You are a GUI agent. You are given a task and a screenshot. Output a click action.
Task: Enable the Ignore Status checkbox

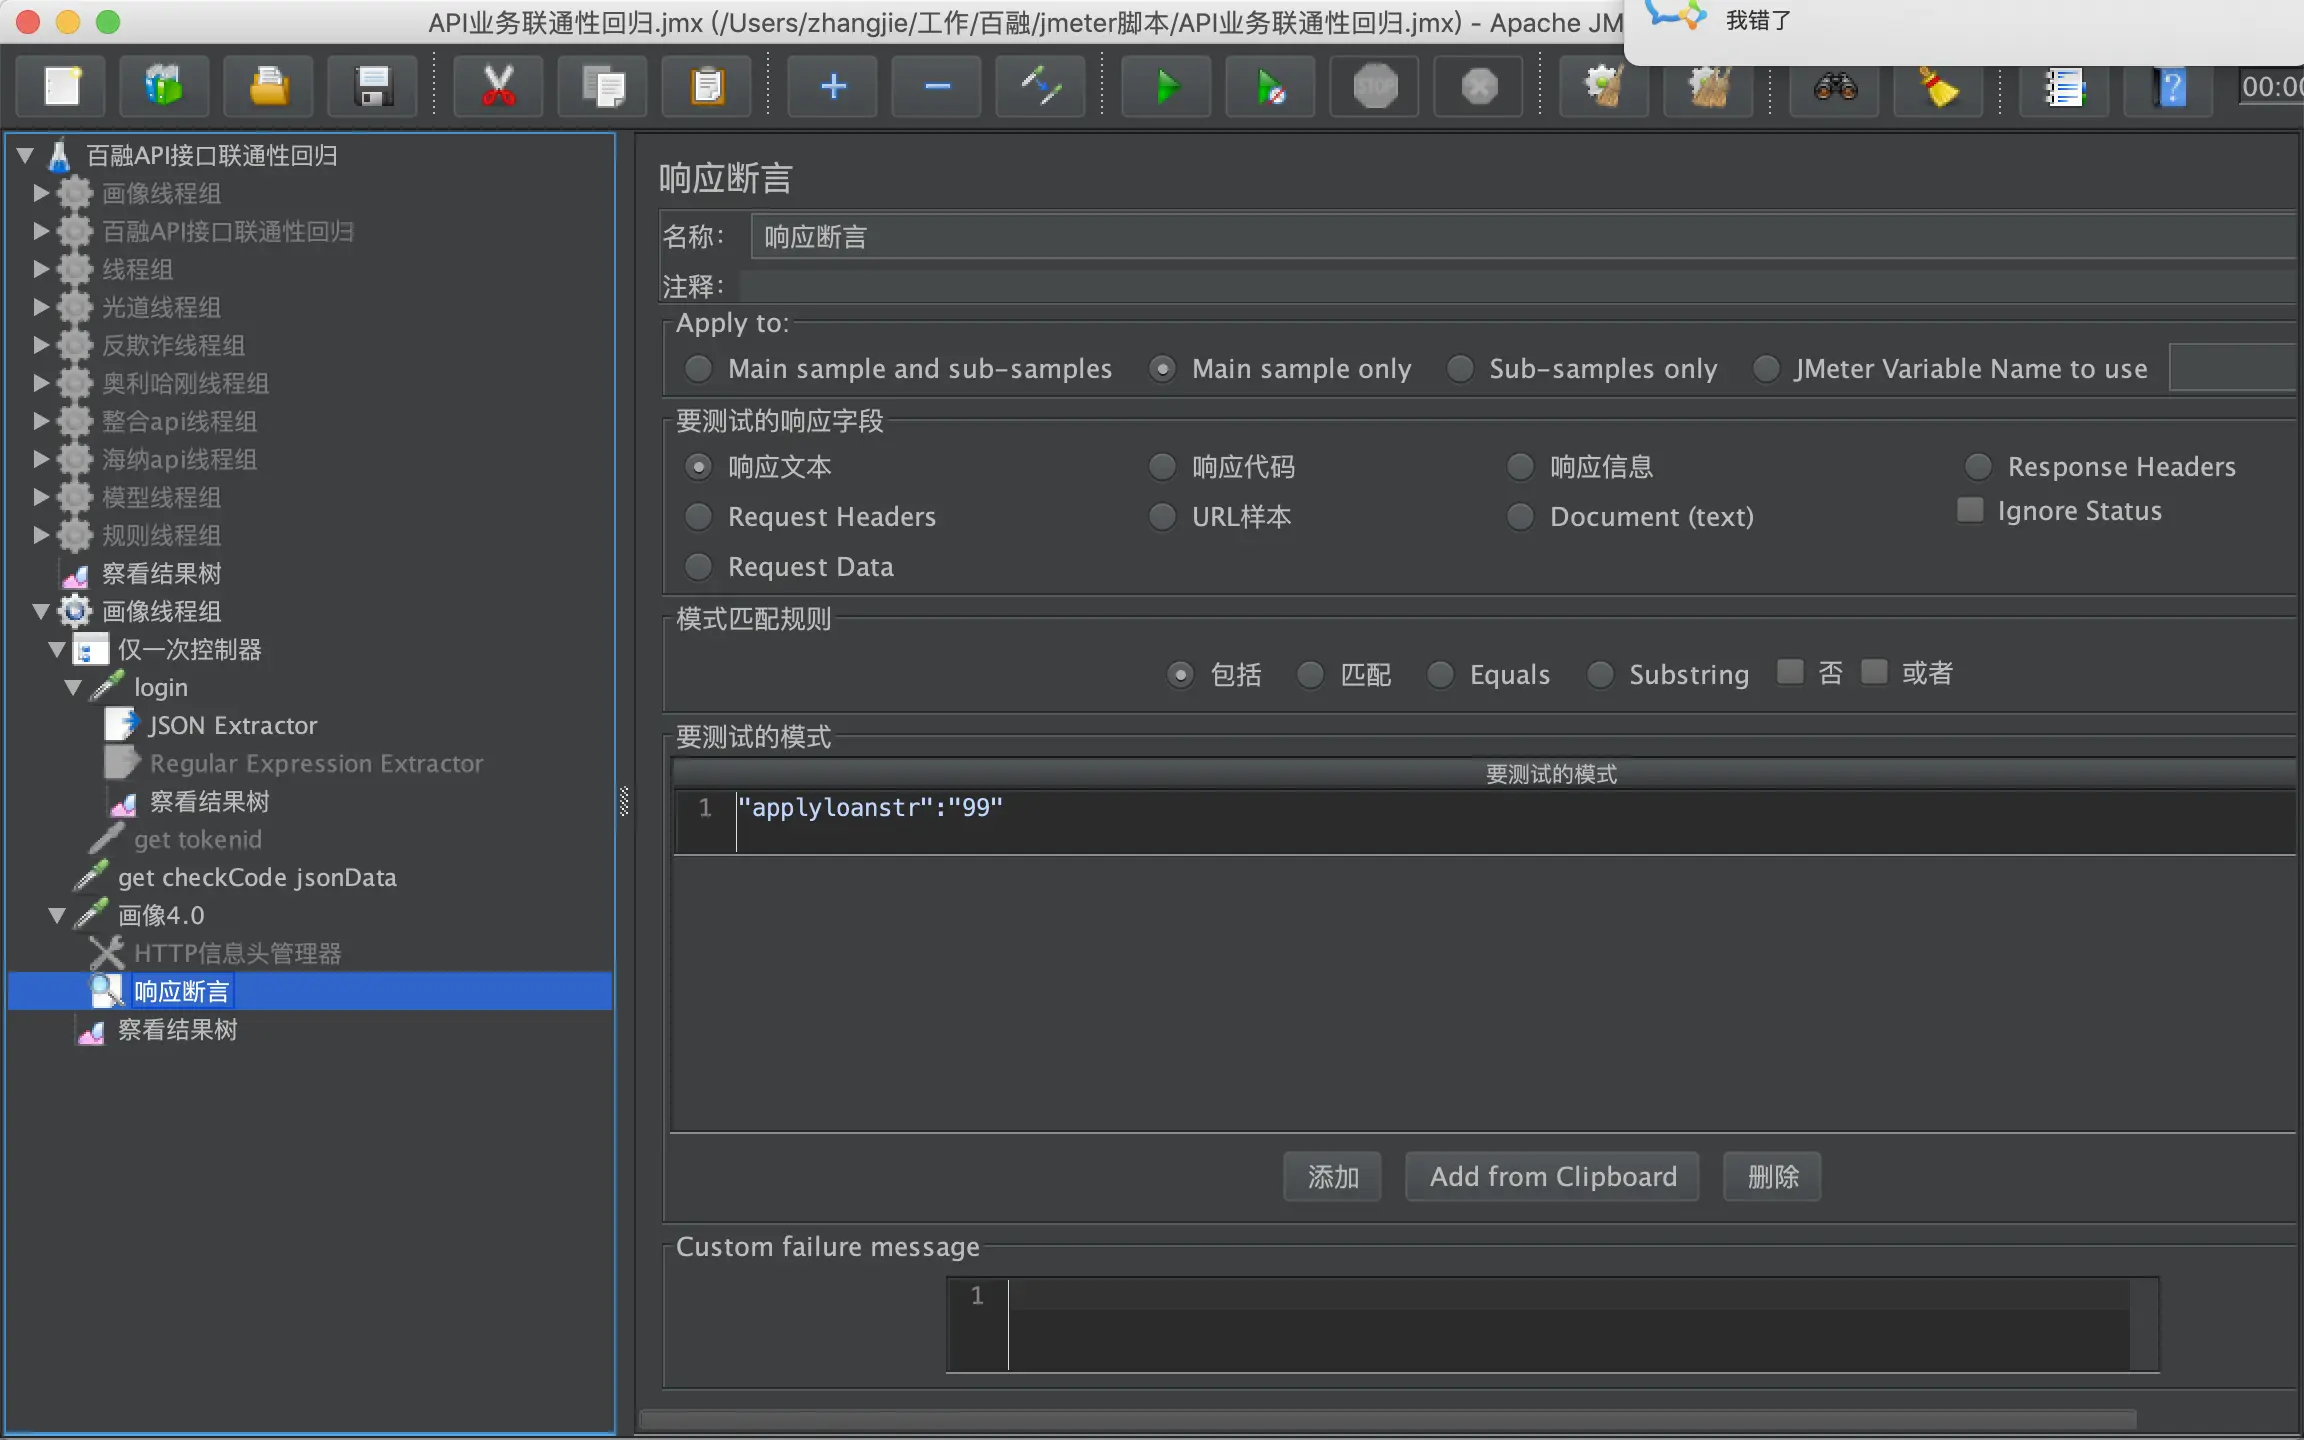pyautogui.click(x=1969, y=511)
